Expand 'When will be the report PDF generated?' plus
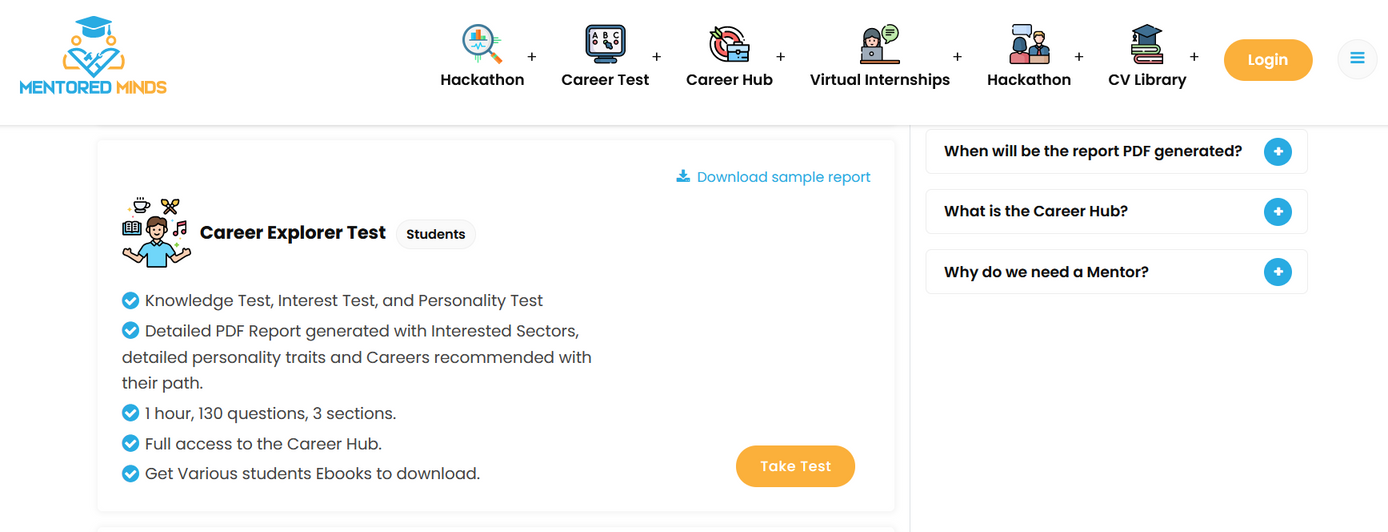 (x=1278, y=152)
